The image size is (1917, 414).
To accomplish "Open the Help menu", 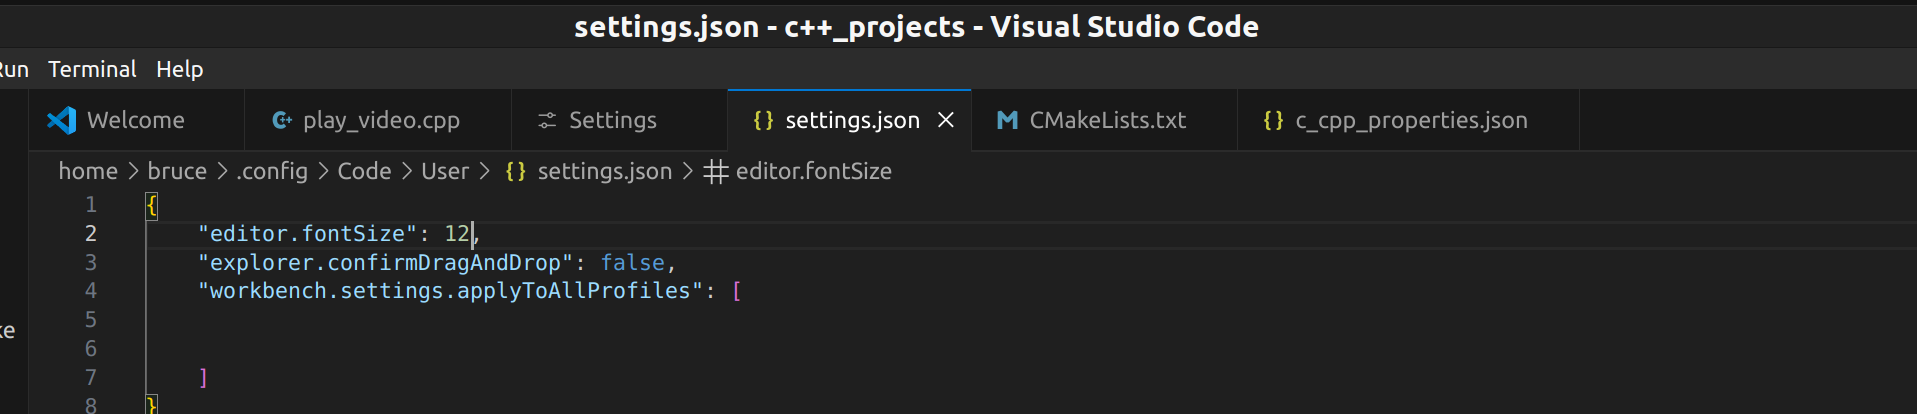I will pos(180,69).
